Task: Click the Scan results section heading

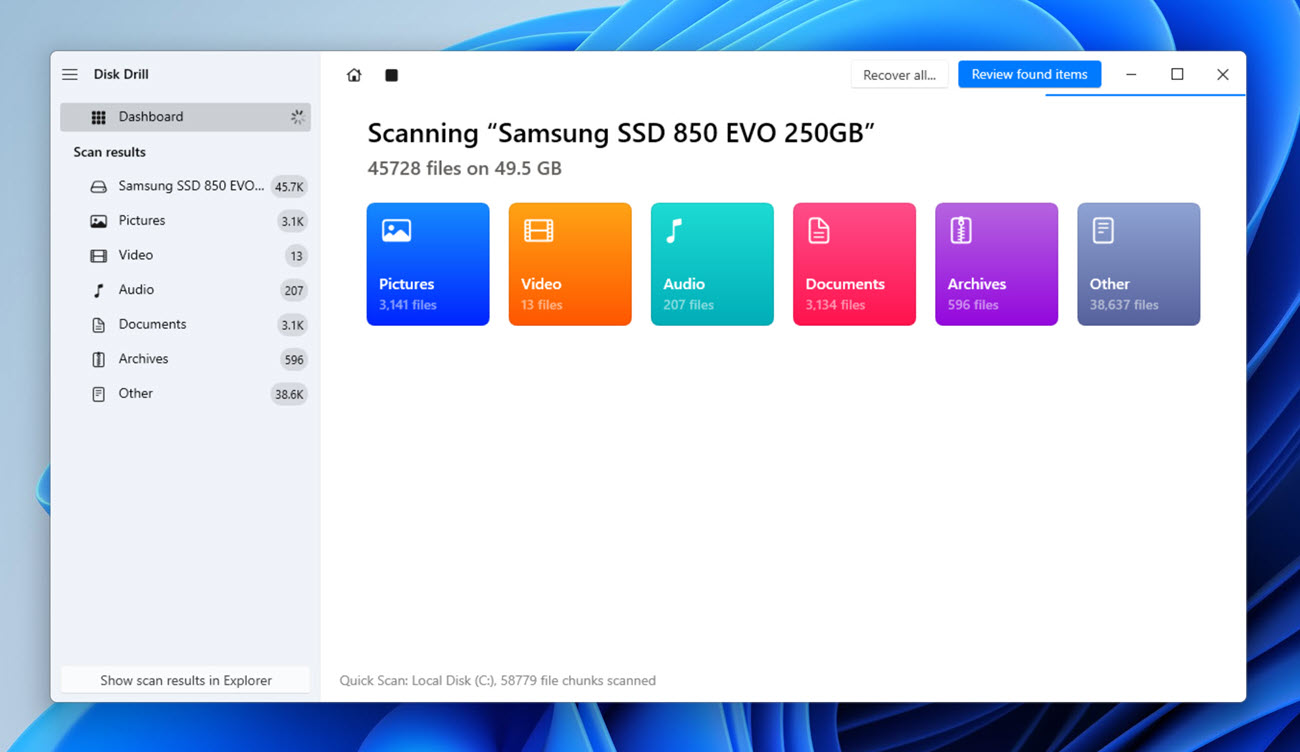Action: [110, 152]
